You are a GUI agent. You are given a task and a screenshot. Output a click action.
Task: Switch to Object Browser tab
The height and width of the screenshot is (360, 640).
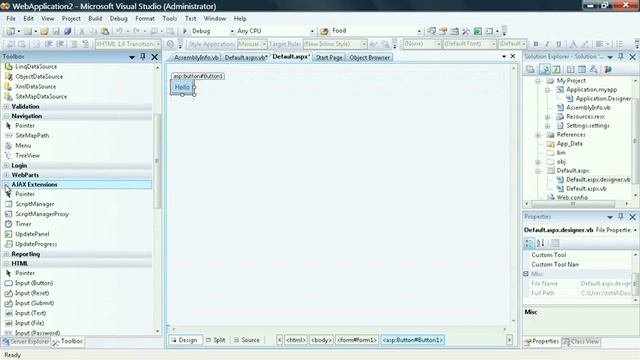click(x=369, y=58)
